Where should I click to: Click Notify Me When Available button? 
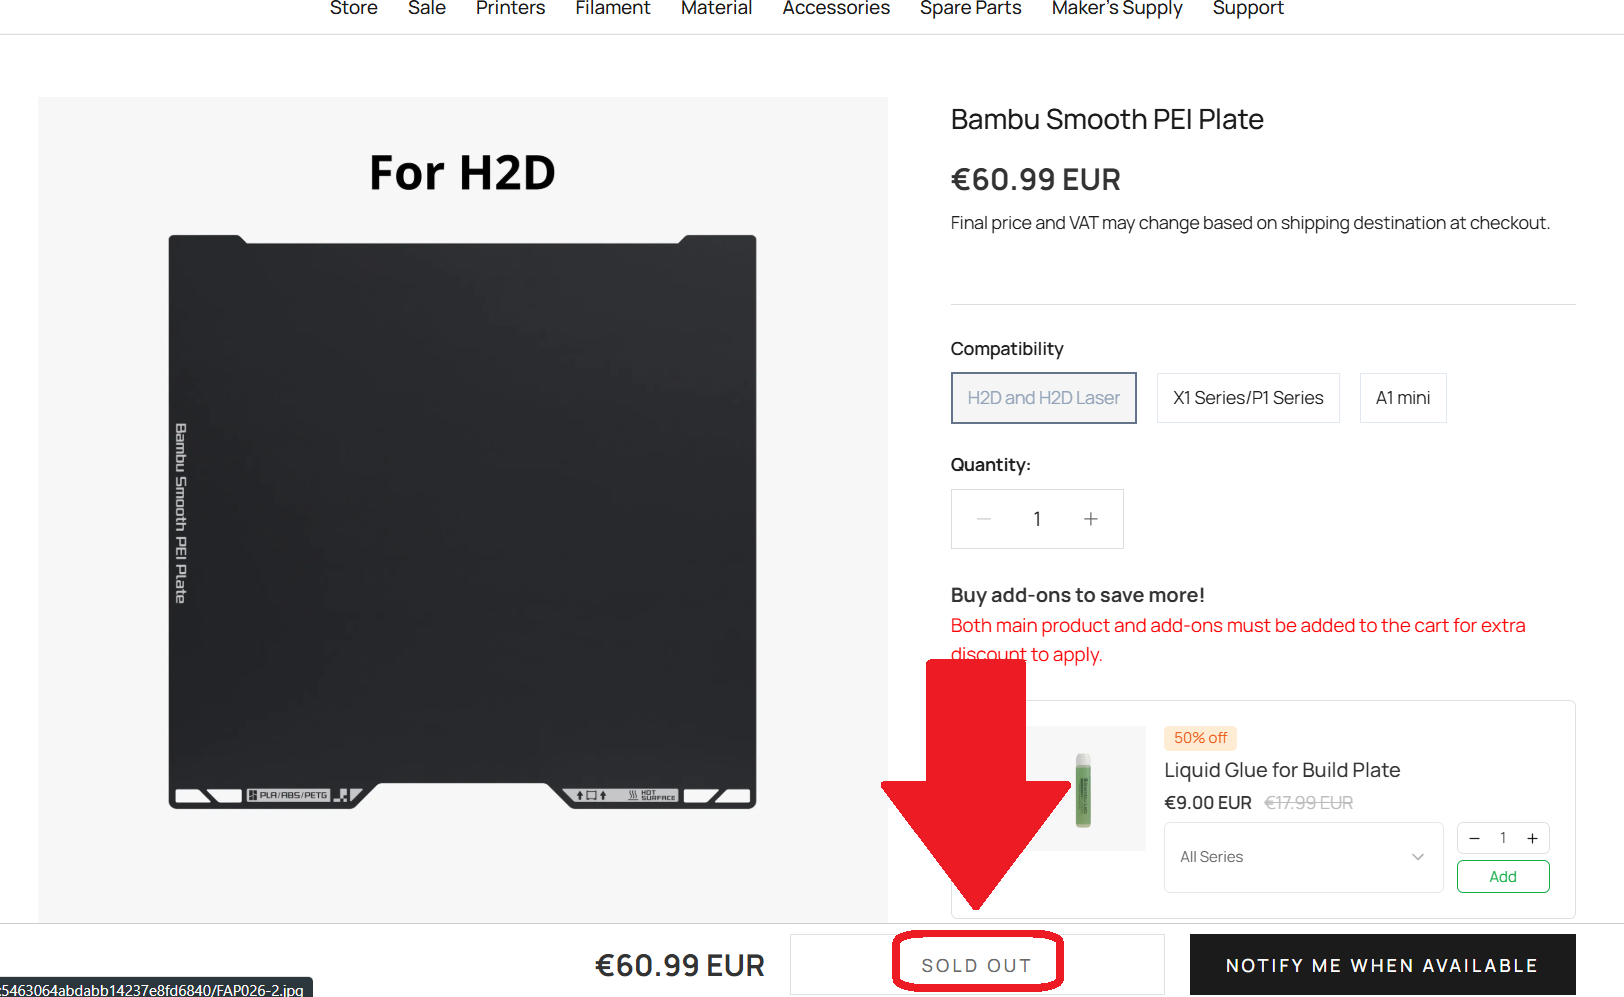[x=1382, y=965]
